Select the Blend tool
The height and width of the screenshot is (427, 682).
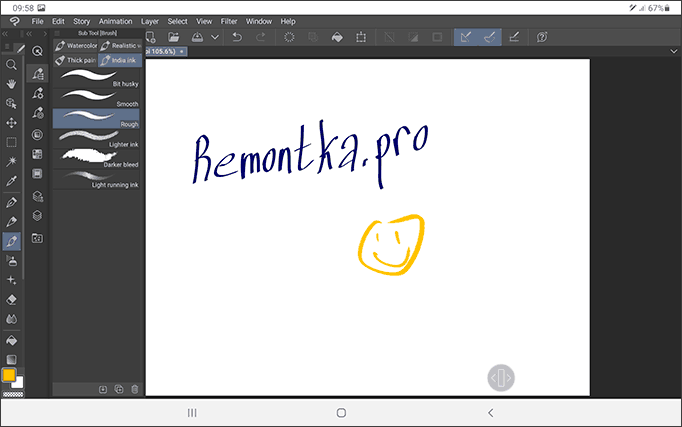(11, 319)
